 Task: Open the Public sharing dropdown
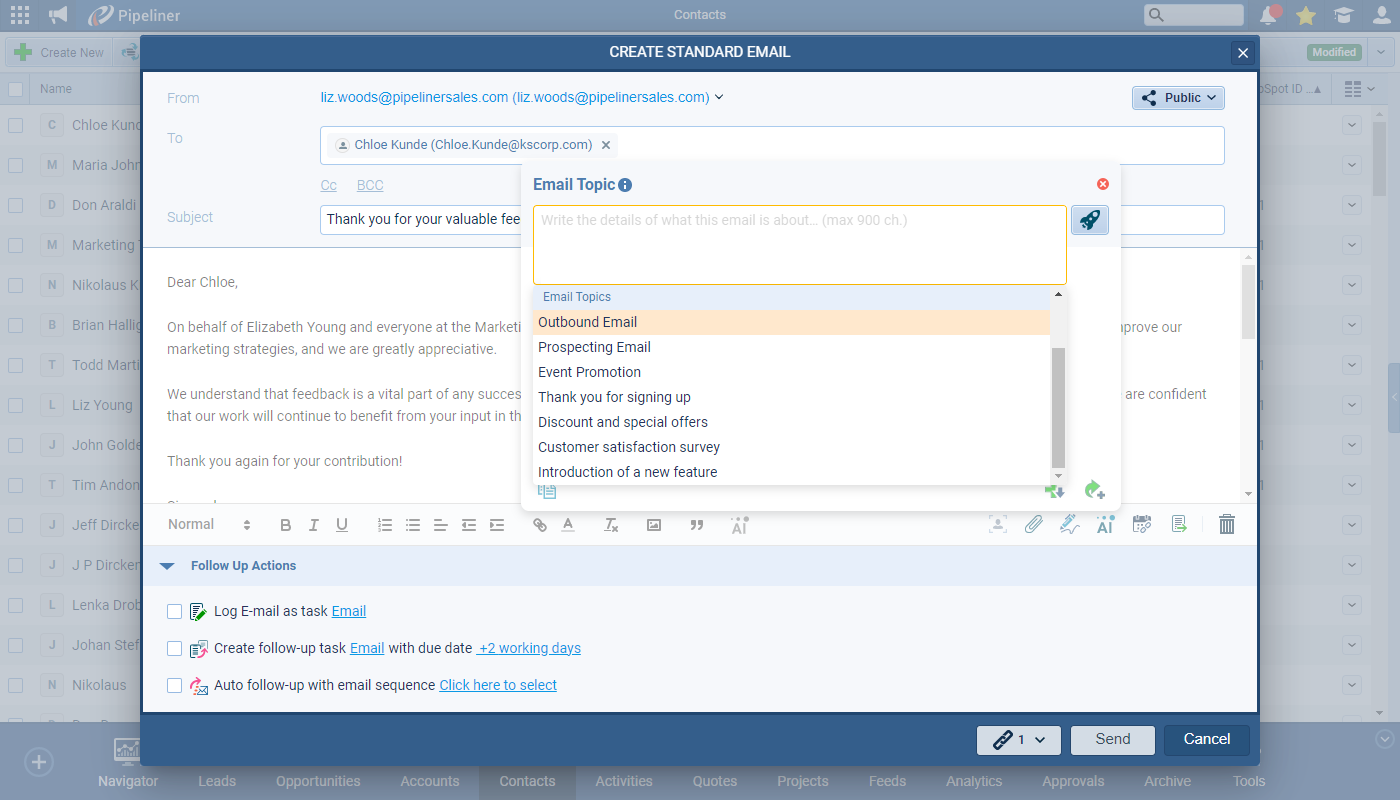[x=1178, y=98]
